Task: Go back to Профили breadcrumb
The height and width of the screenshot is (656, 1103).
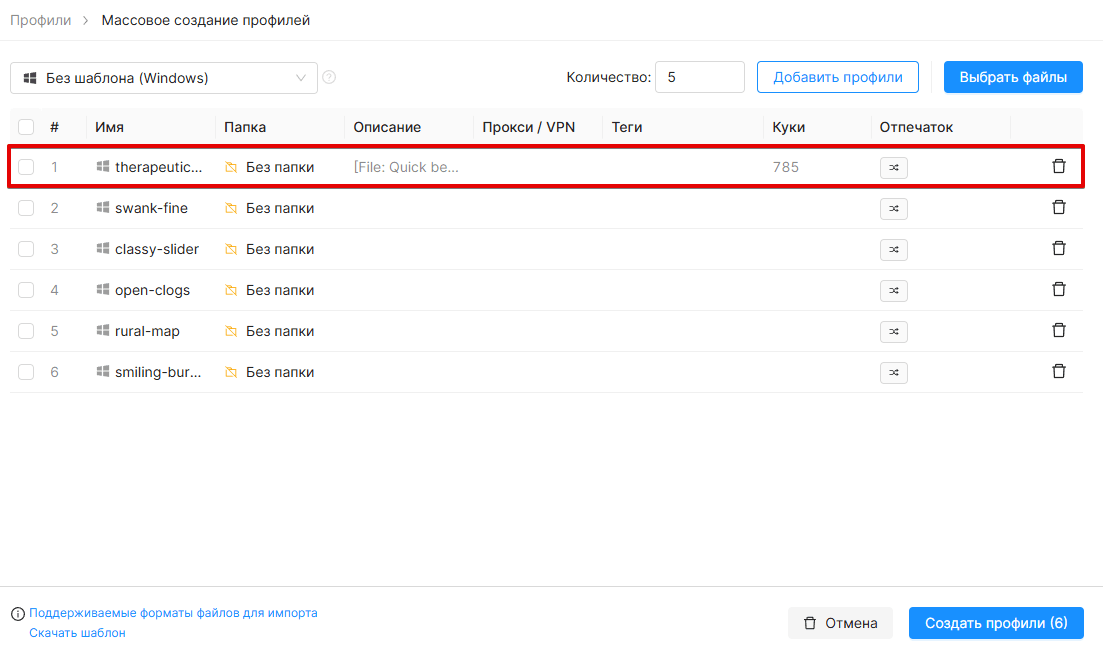Action: pyautogui.click(x=41, y=20)
